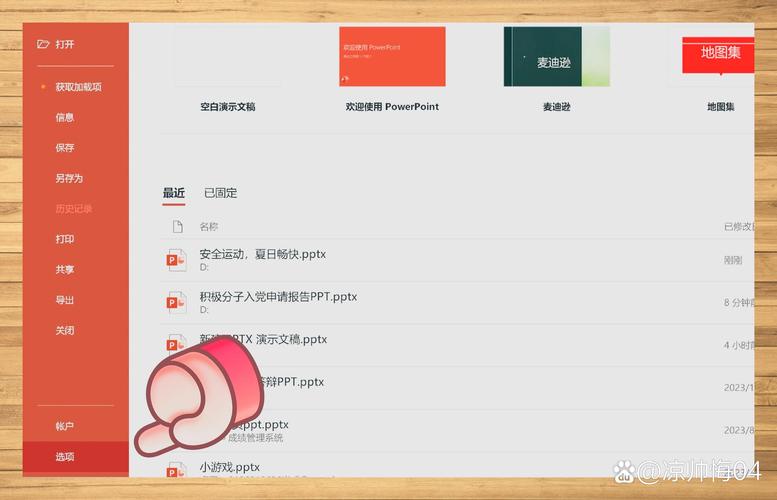Image resolution: width=777 pixels, height=500 pixels.
Task: Select 共享 in the sidebar
Action: [64, 270]
